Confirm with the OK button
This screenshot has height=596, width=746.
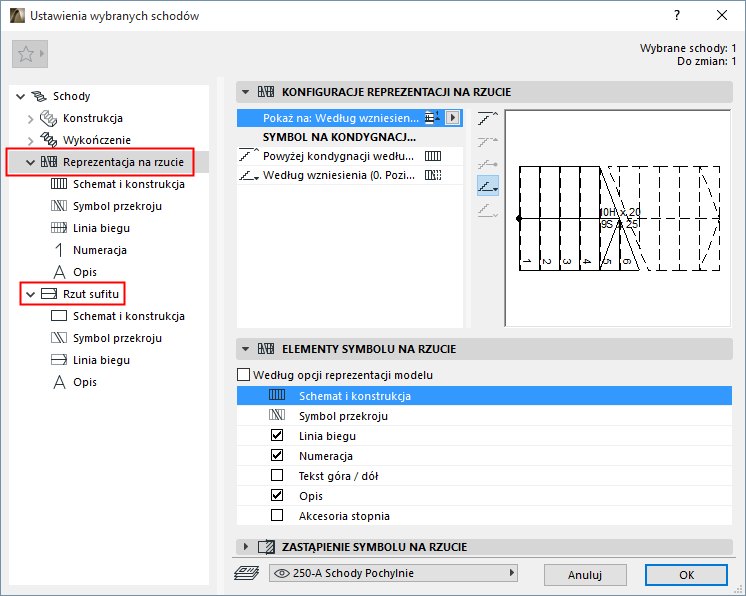click(686, 575)
